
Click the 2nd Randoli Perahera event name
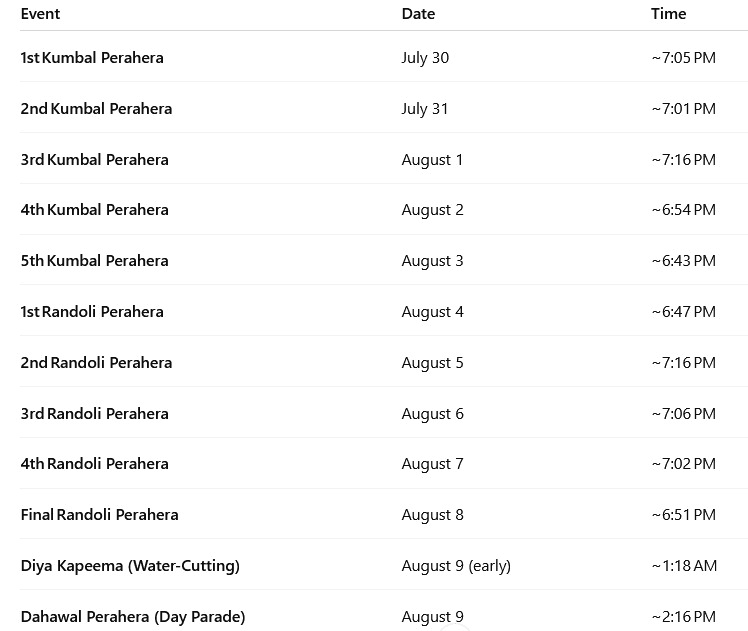tap(96, 363)
